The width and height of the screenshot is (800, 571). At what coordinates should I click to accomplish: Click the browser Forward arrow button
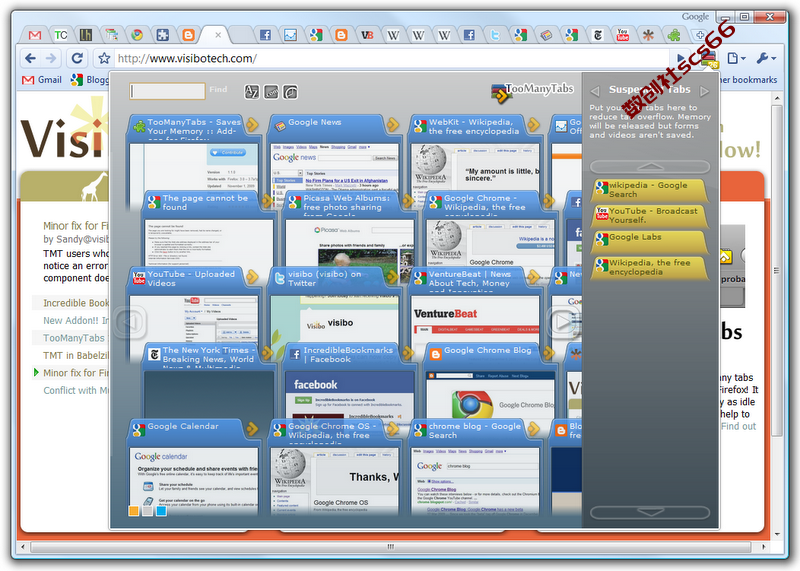pyautogui.click(x=51, y=58)
